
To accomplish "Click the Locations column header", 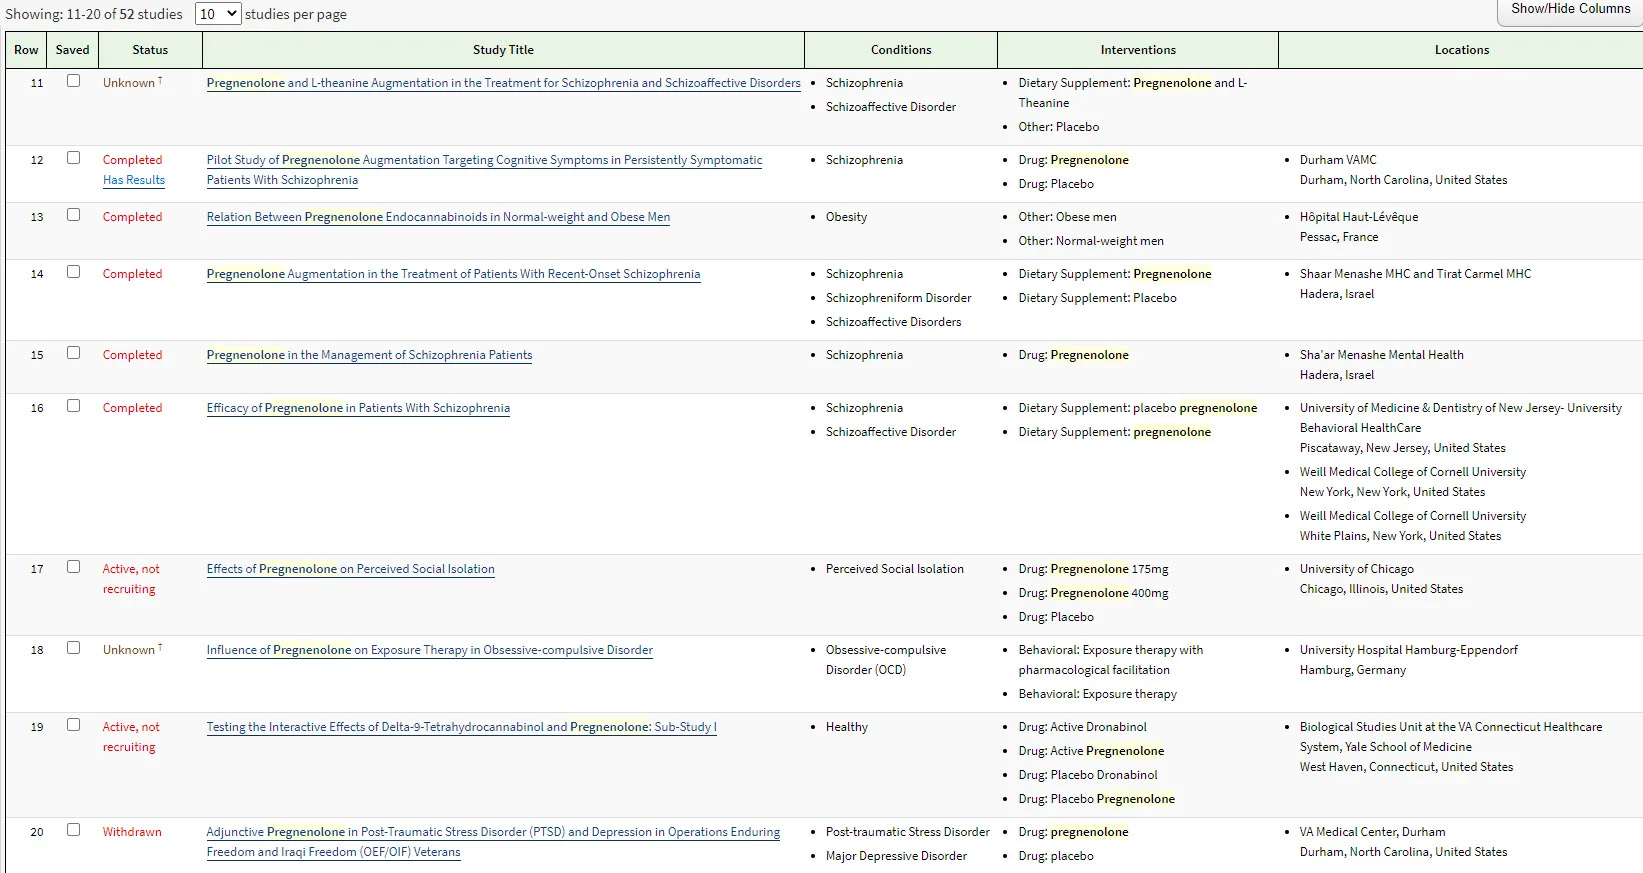I will tap(1461, 50).
